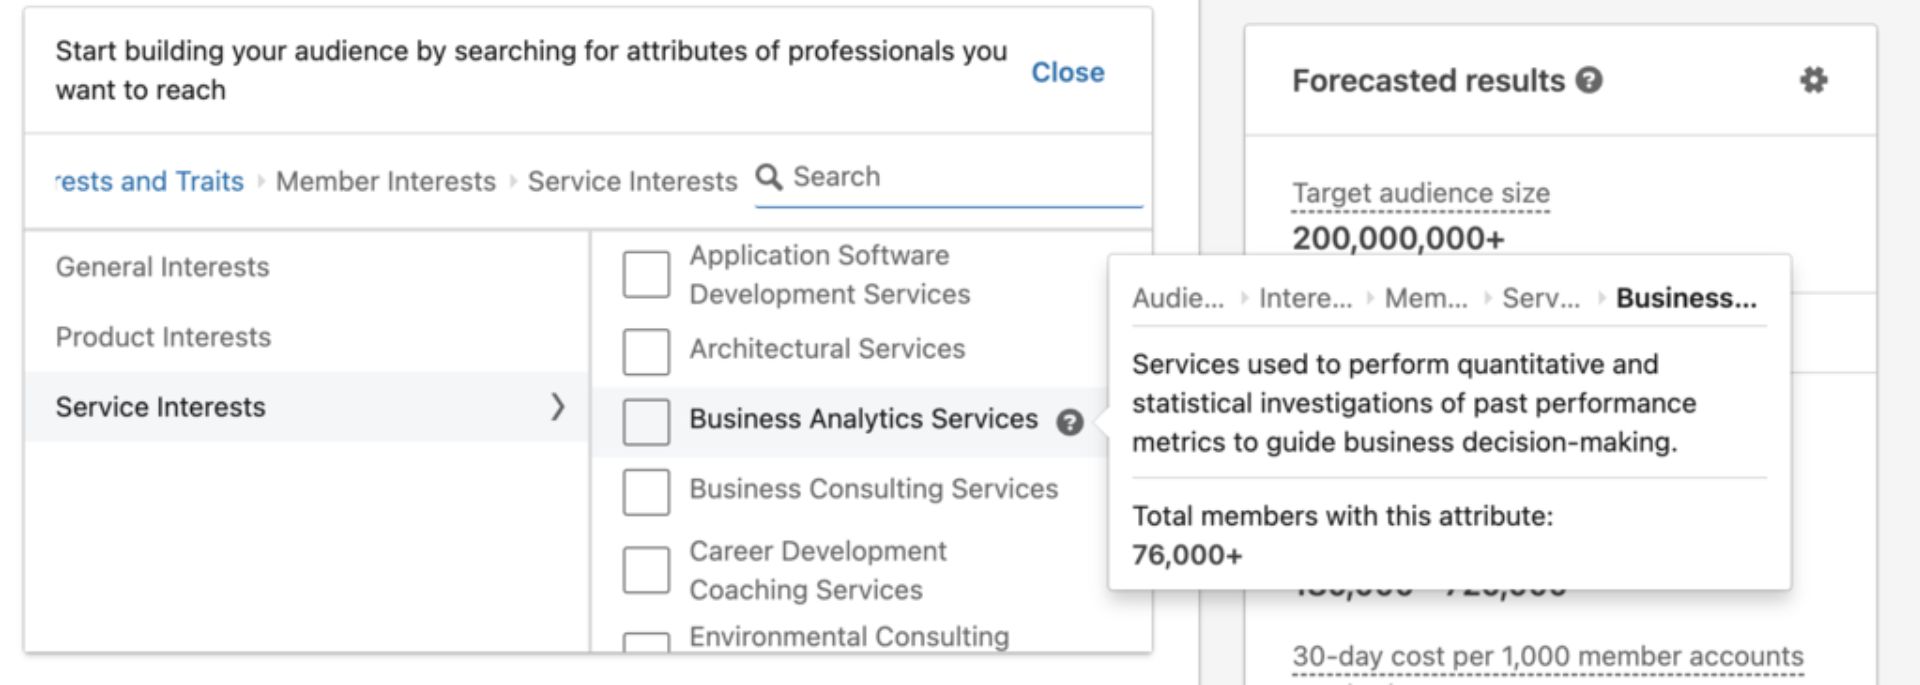Expand Service Interests with its chevron
The height and width of the screenshot is (685, 1920).
(559, 406)
